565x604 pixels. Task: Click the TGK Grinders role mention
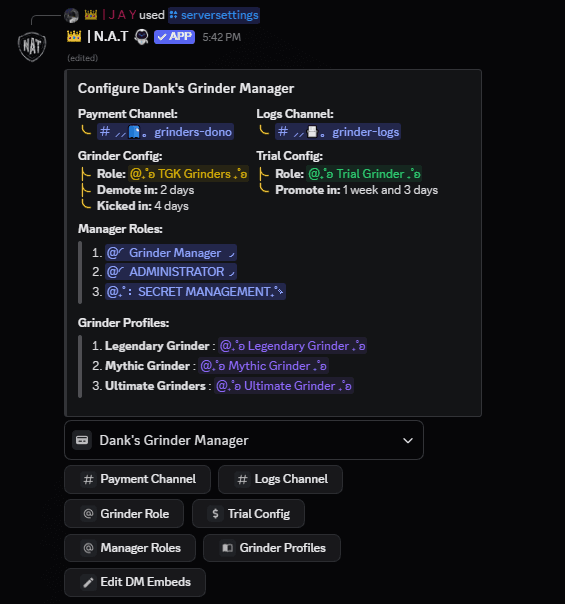(x=188, y=174)
